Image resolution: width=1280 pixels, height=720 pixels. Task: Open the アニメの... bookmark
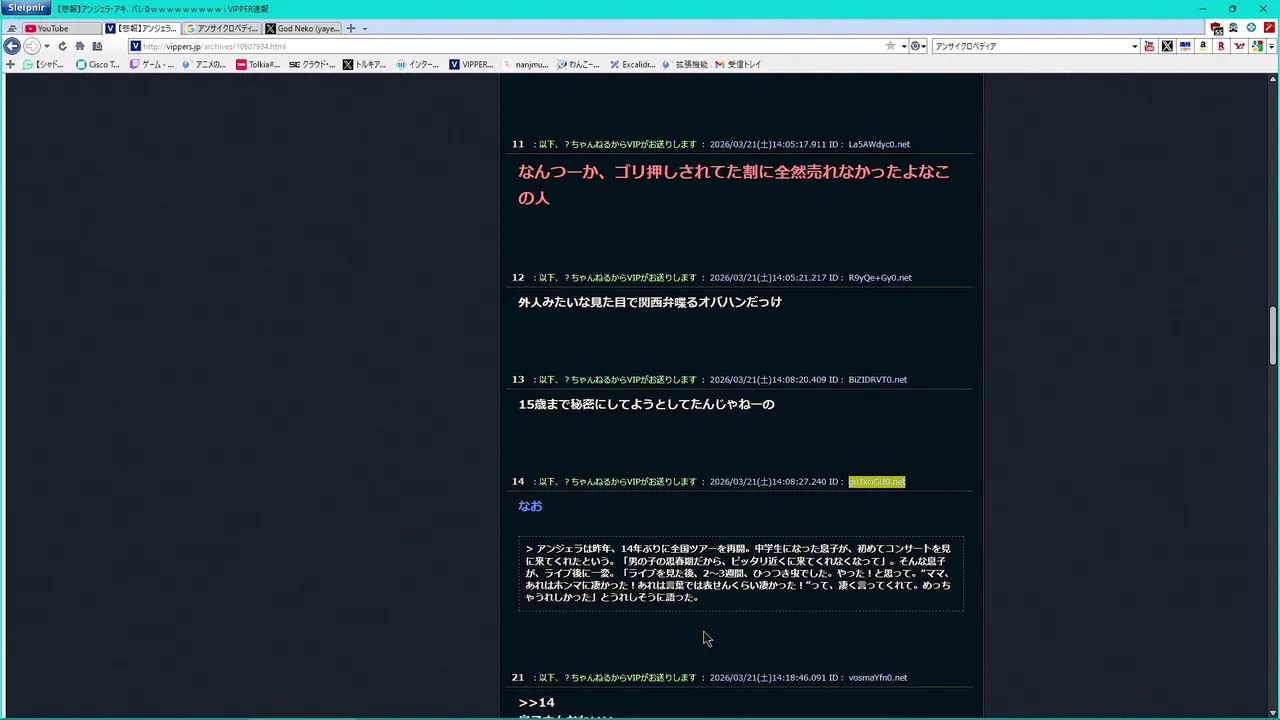point(204,64)
